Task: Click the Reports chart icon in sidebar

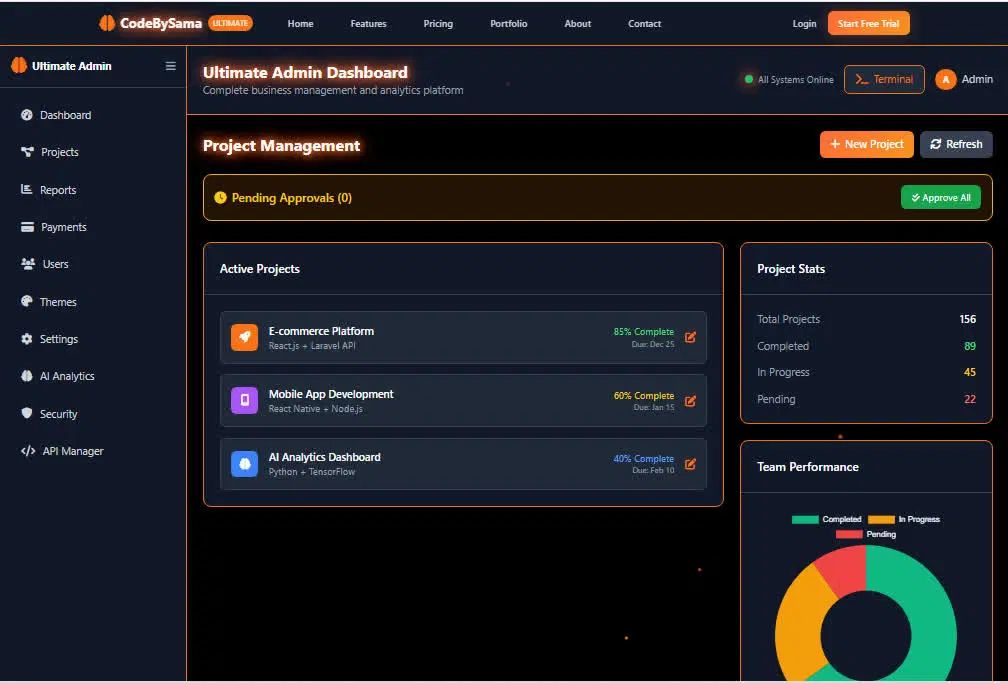Action: click(x=26, y=189)
